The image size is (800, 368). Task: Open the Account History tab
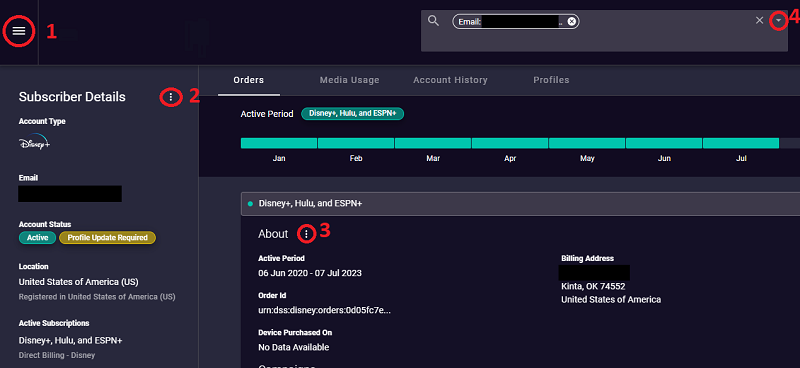click(x=450, y=80)
